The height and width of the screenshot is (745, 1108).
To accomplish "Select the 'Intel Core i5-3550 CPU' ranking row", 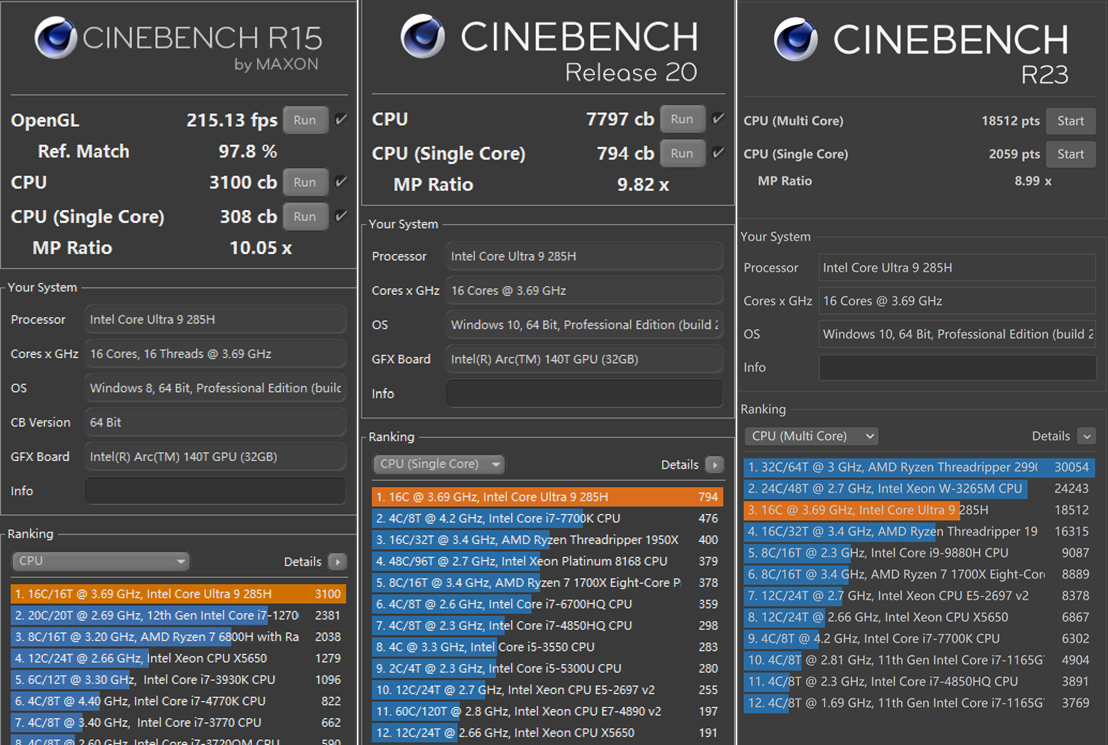I will tap(547, 647).
